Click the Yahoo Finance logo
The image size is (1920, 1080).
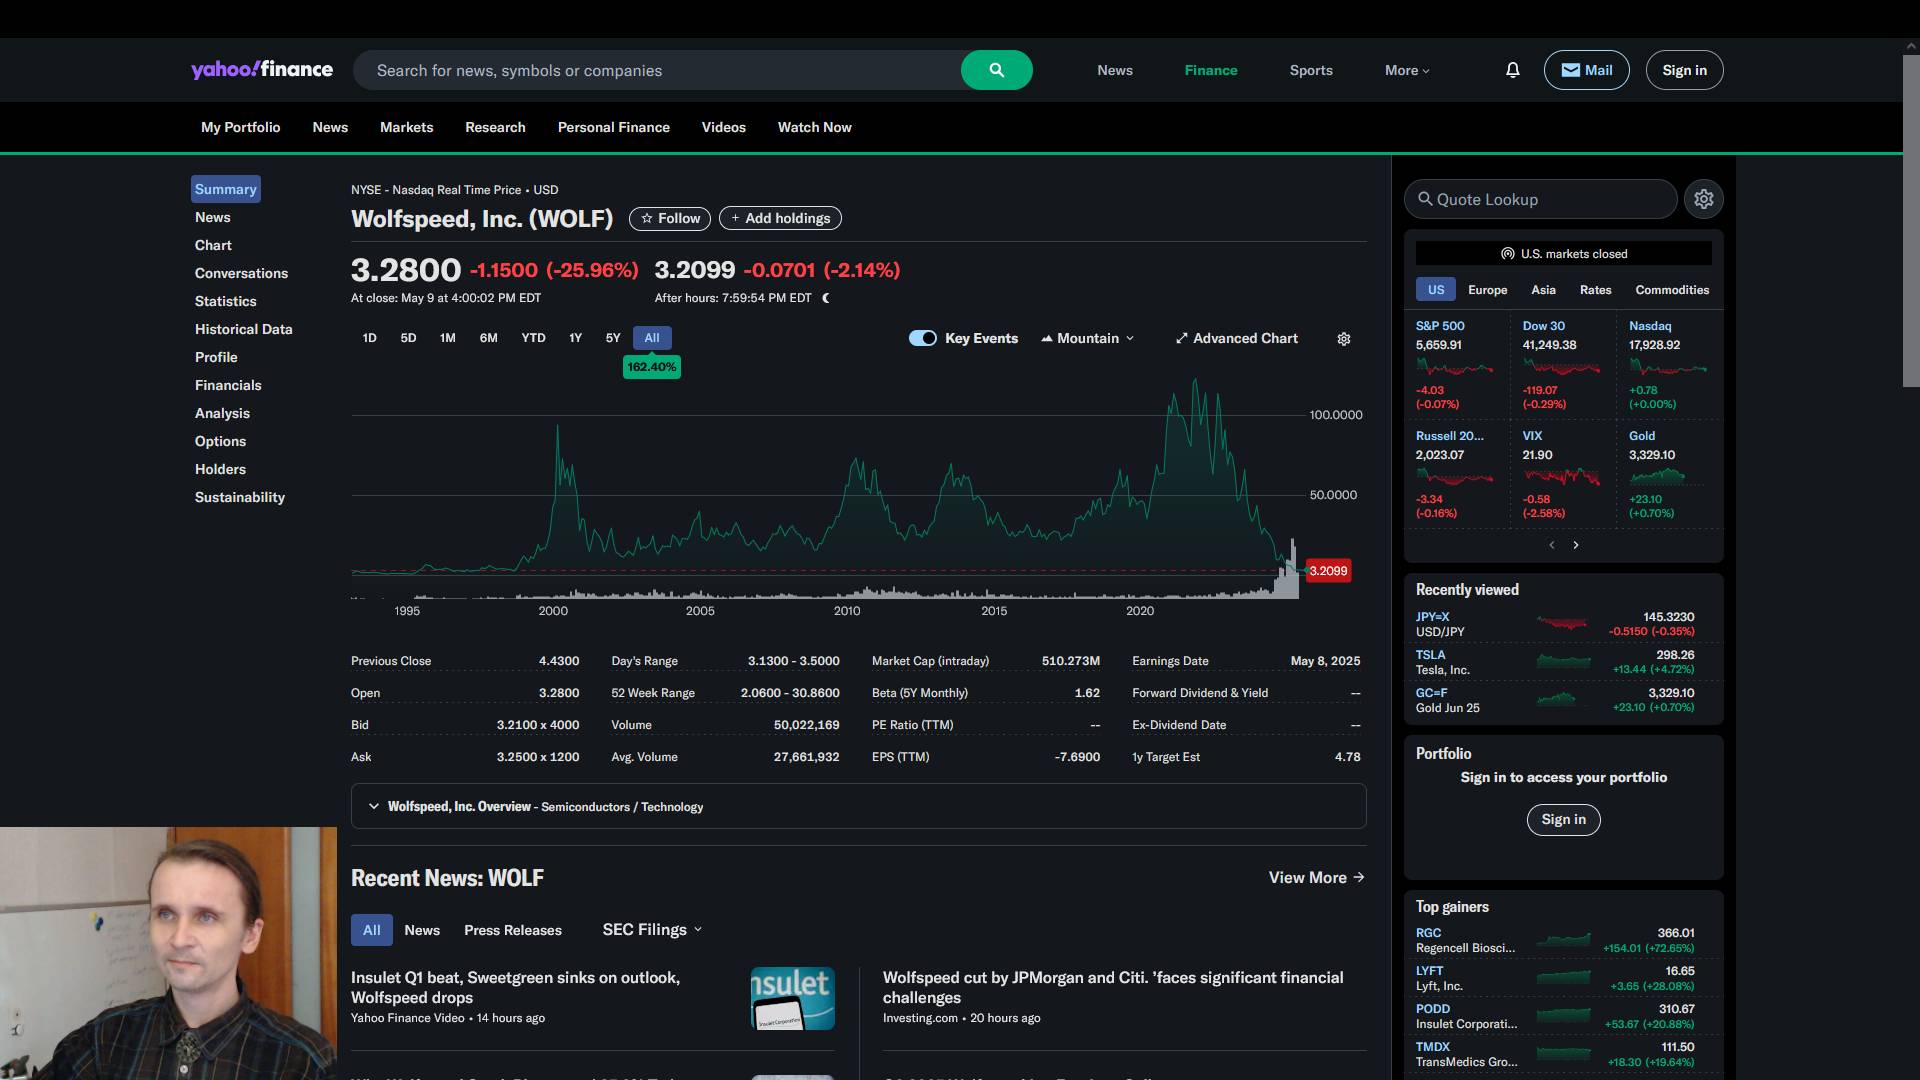click(262, 70)
